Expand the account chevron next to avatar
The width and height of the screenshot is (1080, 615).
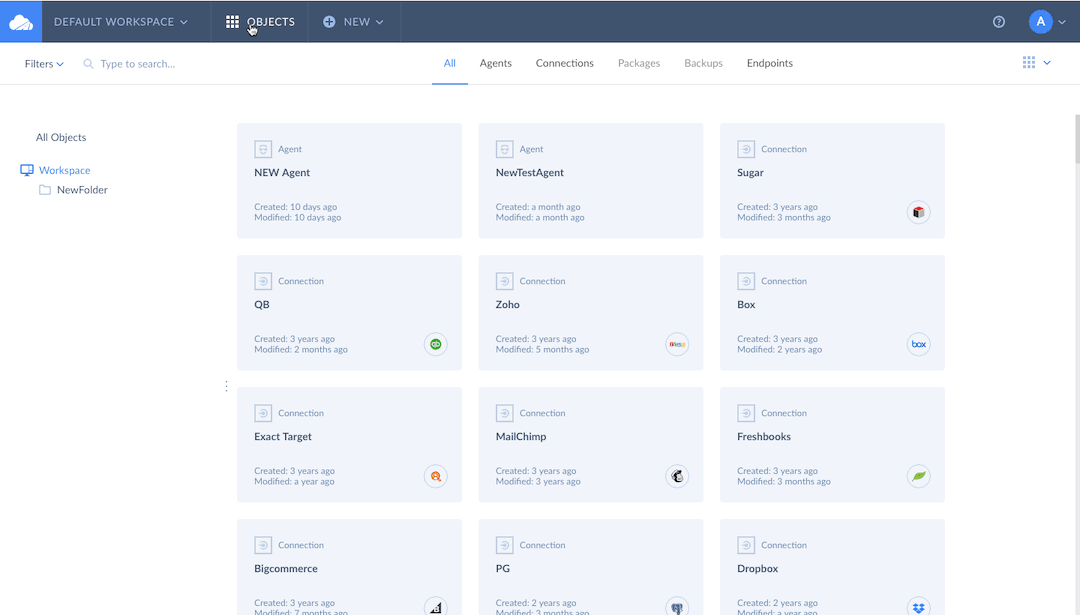[1062, 22]
